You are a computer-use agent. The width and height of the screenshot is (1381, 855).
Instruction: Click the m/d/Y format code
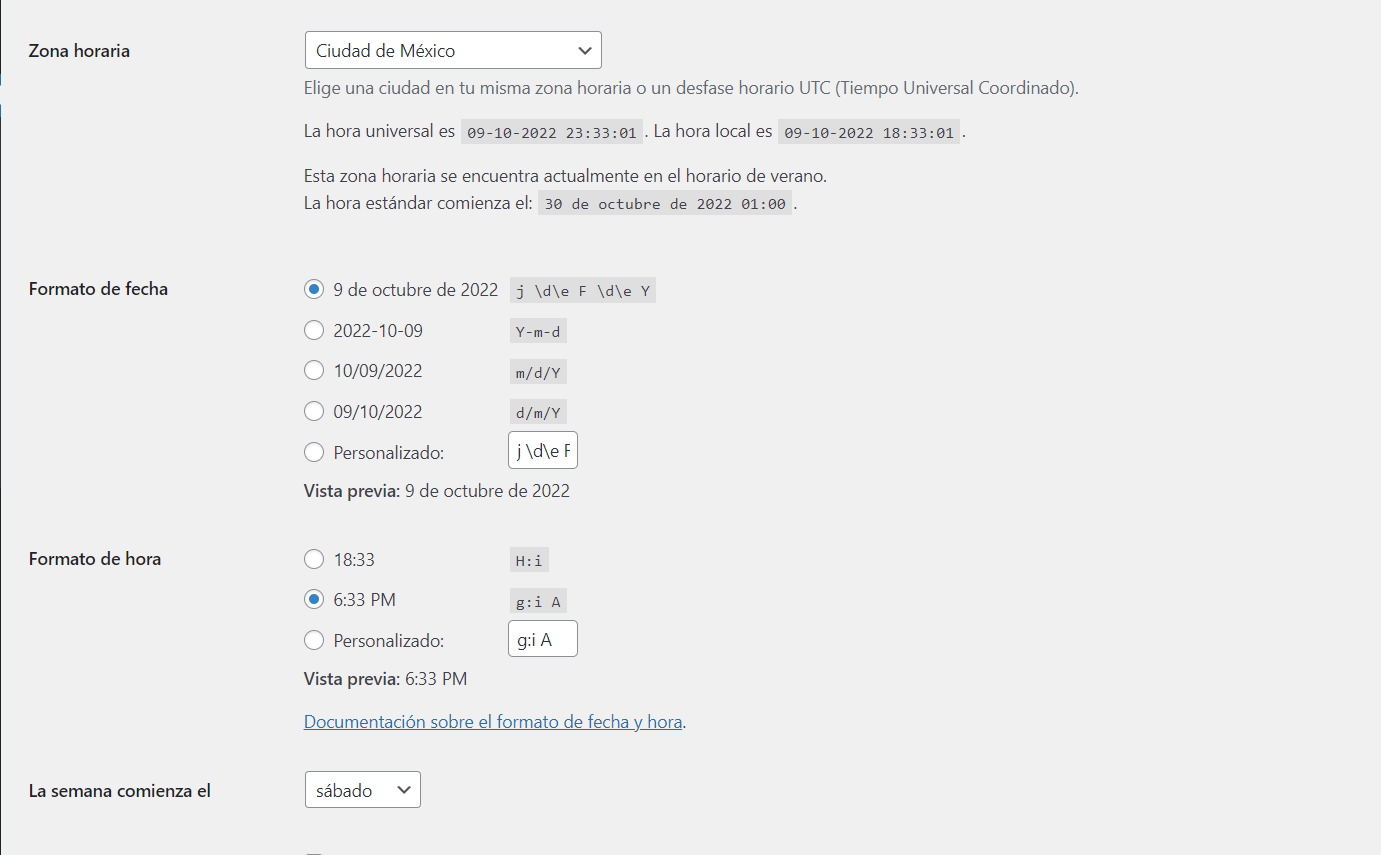coord(538,372)
